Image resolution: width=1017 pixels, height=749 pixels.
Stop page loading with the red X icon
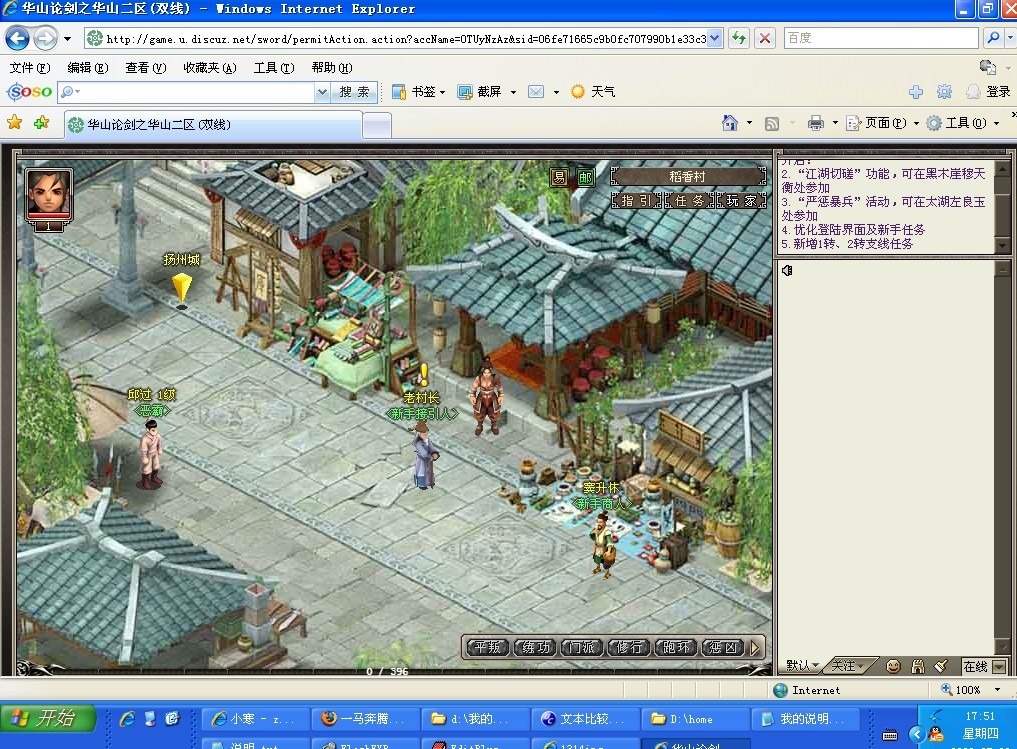pos(765,38)
